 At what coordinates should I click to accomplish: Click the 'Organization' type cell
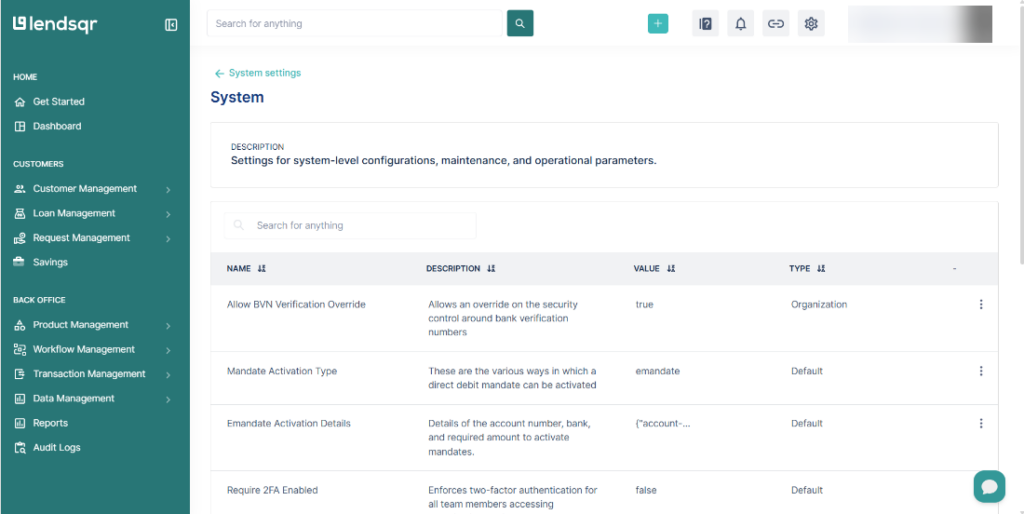click(819, 304)
